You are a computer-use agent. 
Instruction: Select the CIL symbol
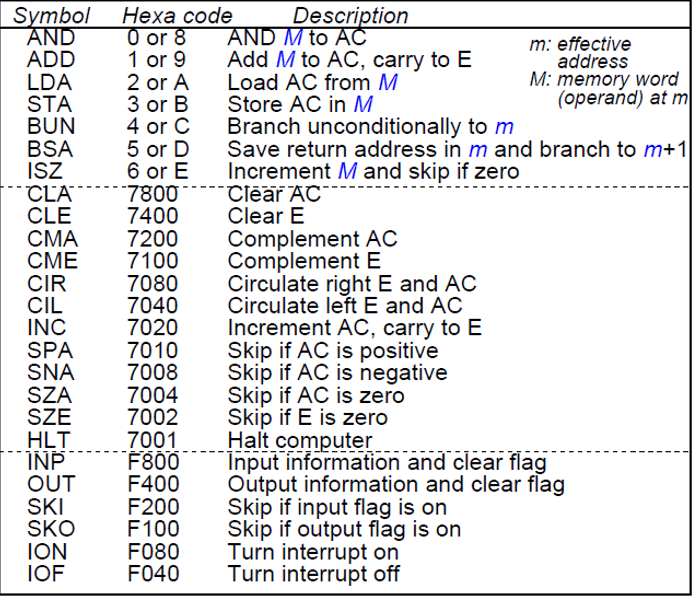tap(45, 306)
